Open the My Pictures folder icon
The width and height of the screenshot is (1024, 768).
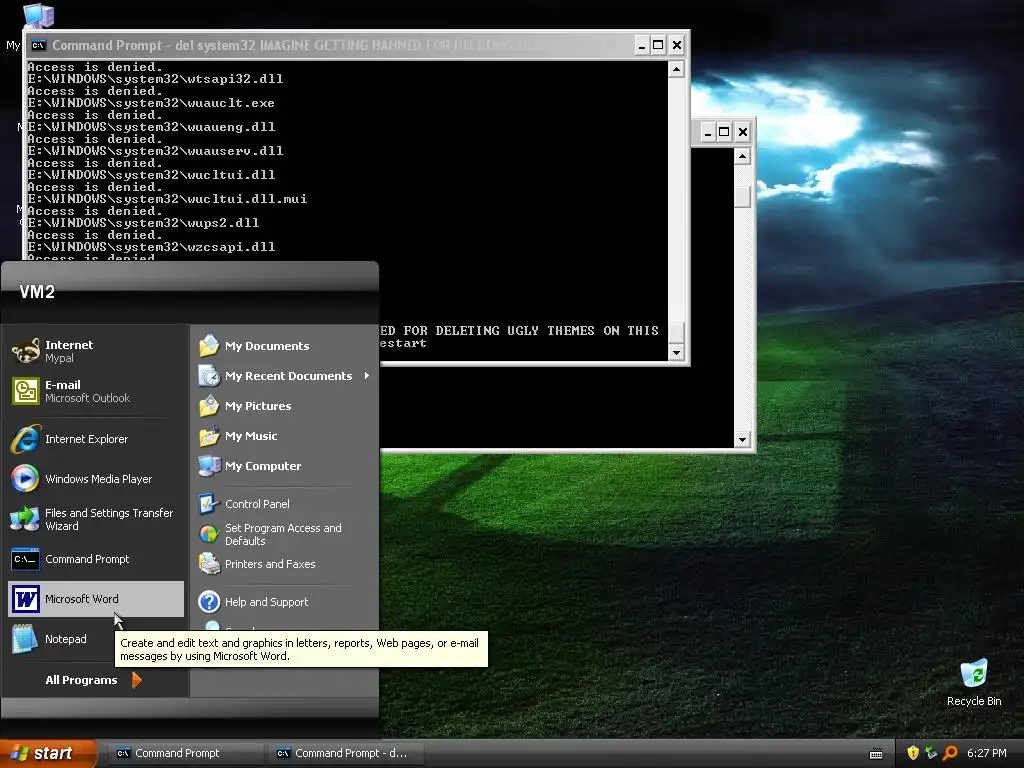click(209, 406)
